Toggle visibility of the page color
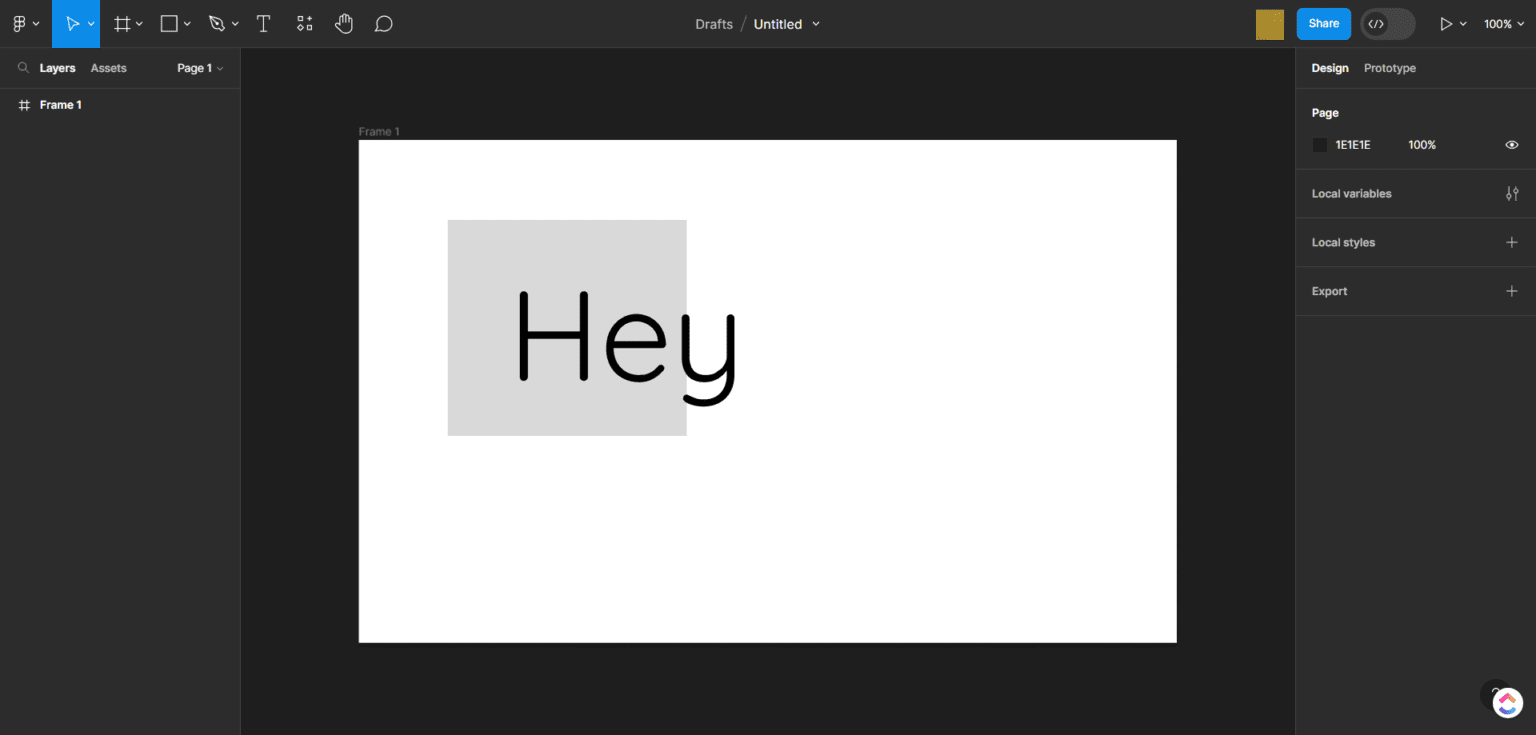This screenshot has height=735, width=1536. (1512, 144)
